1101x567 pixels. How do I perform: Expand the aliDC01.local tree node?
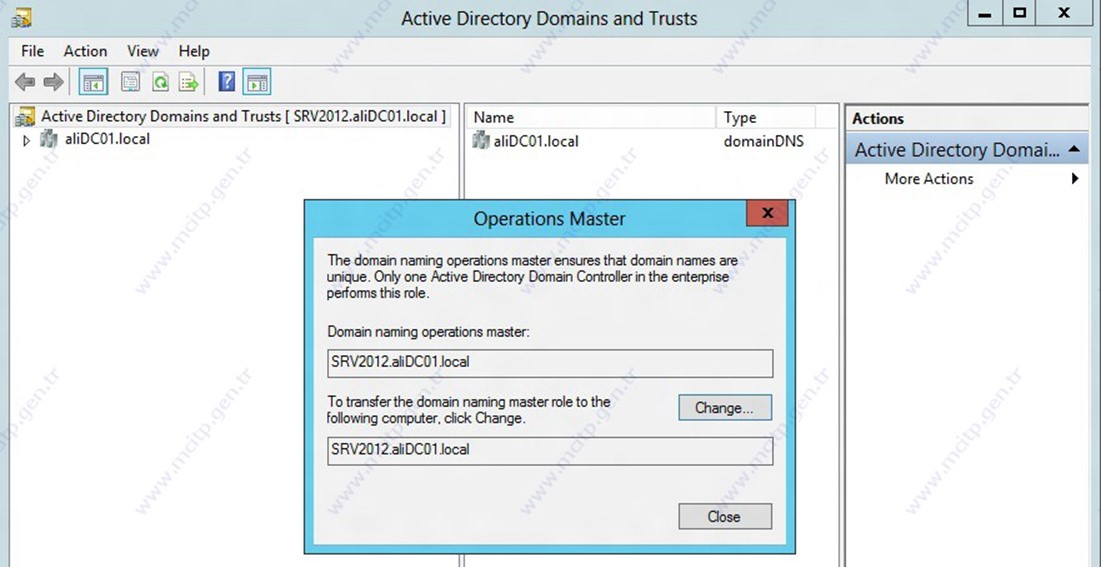coord(27,140)
